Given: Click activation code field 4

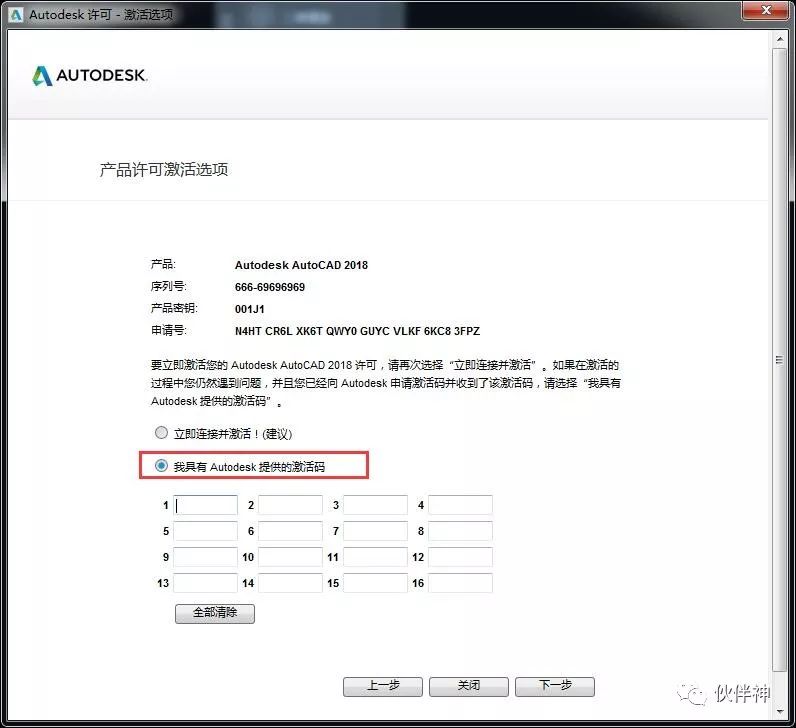Looking at the screenshot, I should 460,505.
